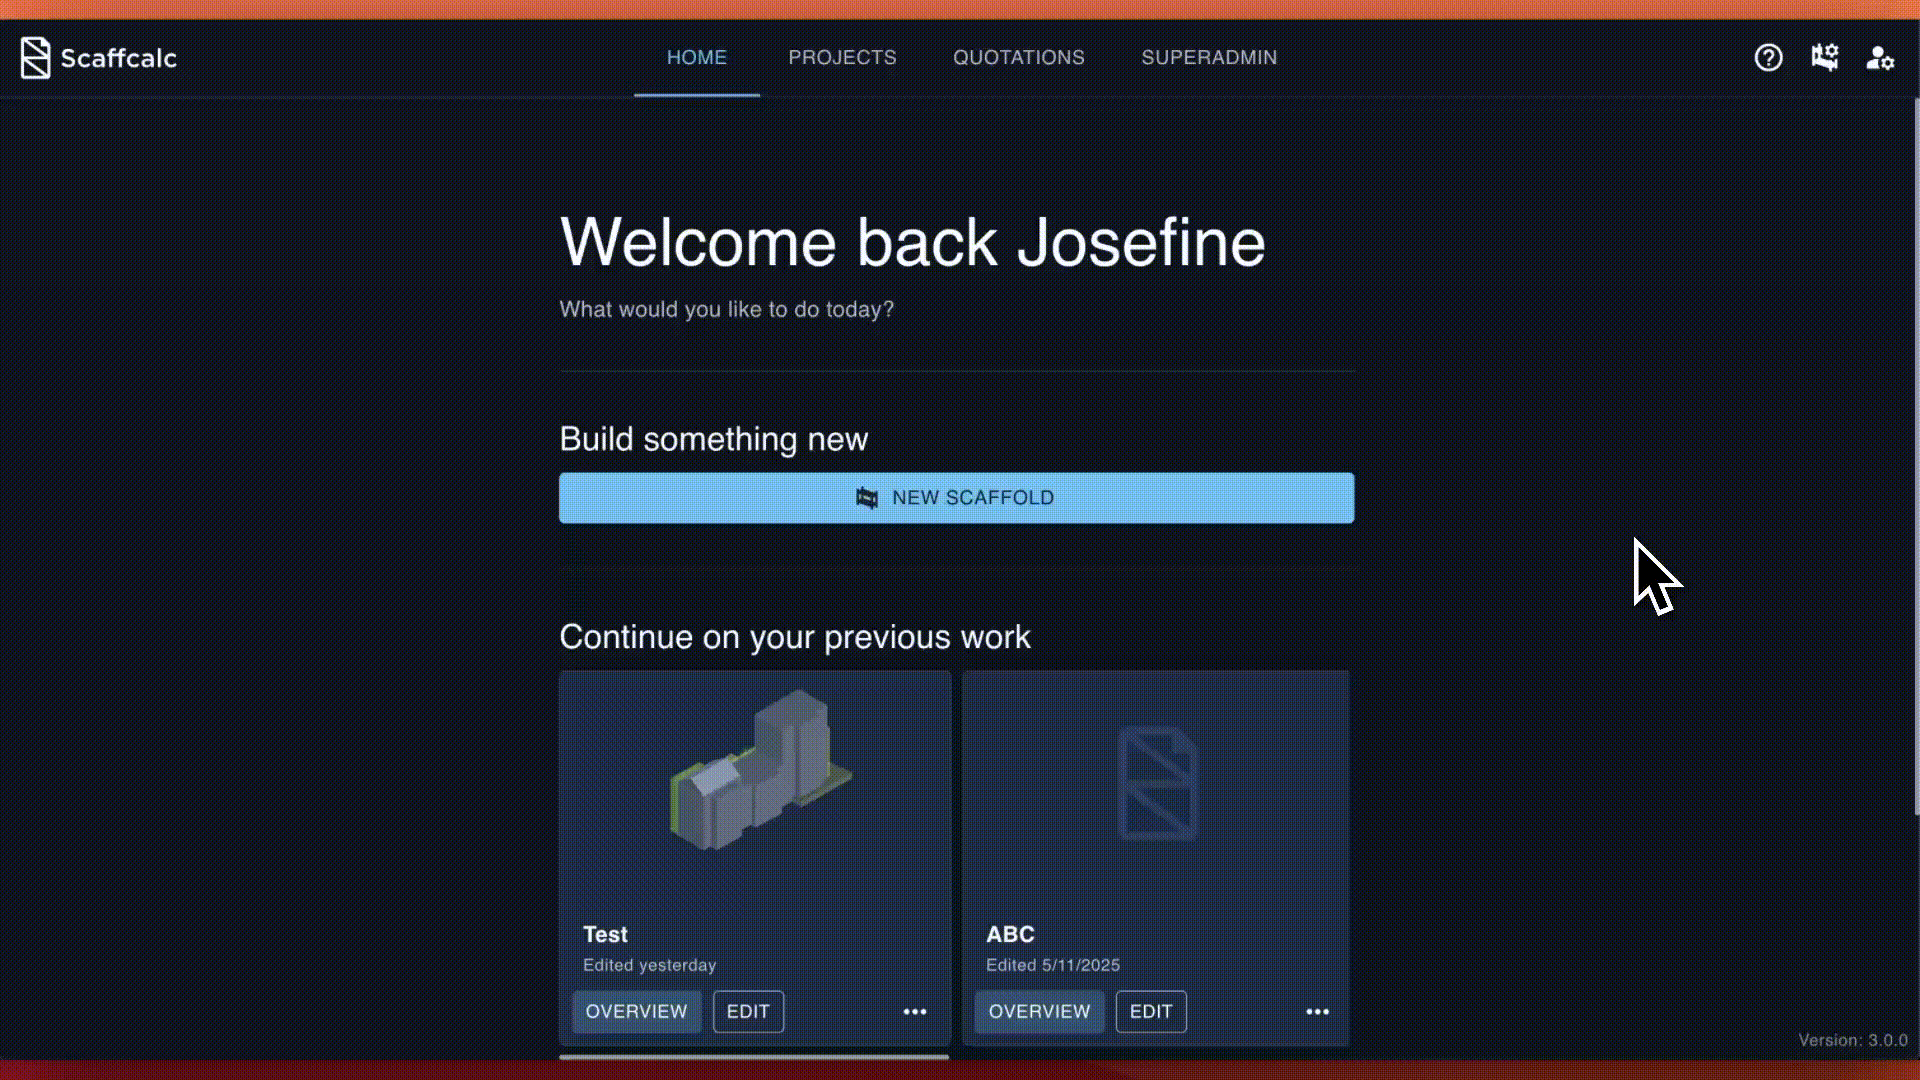Viewport: 1920px width, 1080px height.
Task: Edit the ABC project
Action: [1150, 1012]
